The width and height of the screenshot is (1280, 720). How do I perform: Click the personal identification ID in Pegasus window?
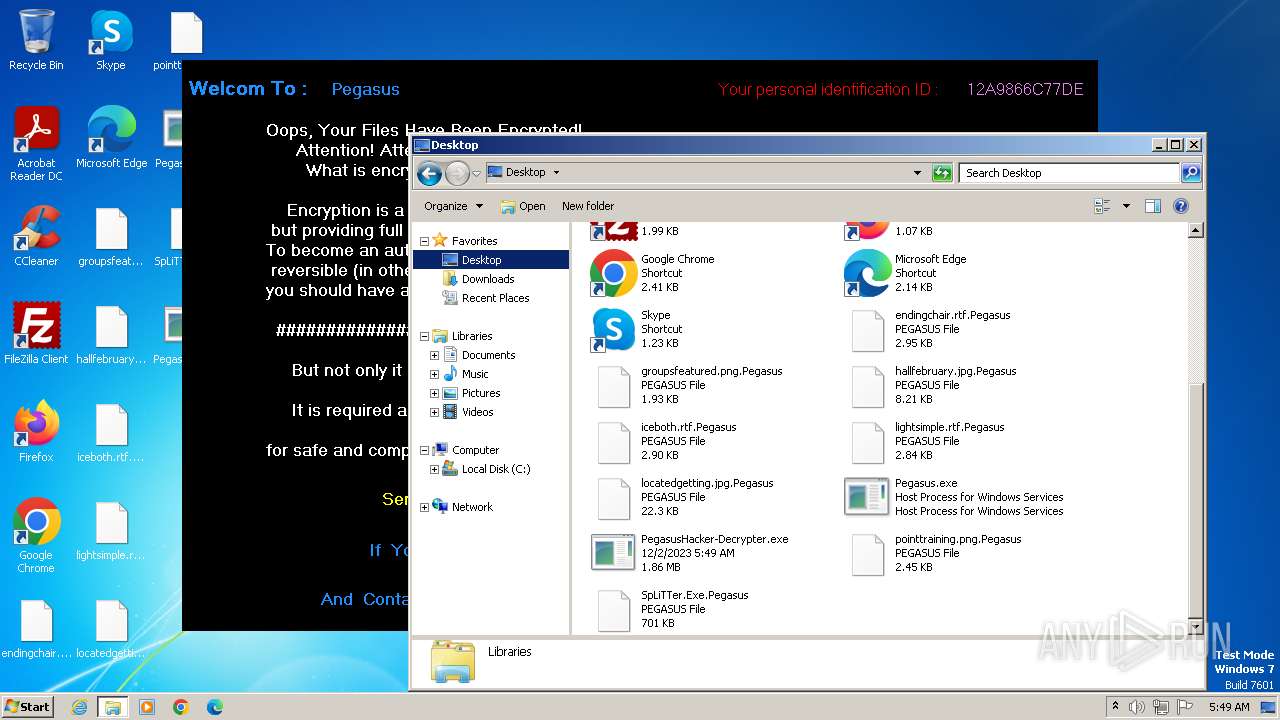pos(1025,89)
